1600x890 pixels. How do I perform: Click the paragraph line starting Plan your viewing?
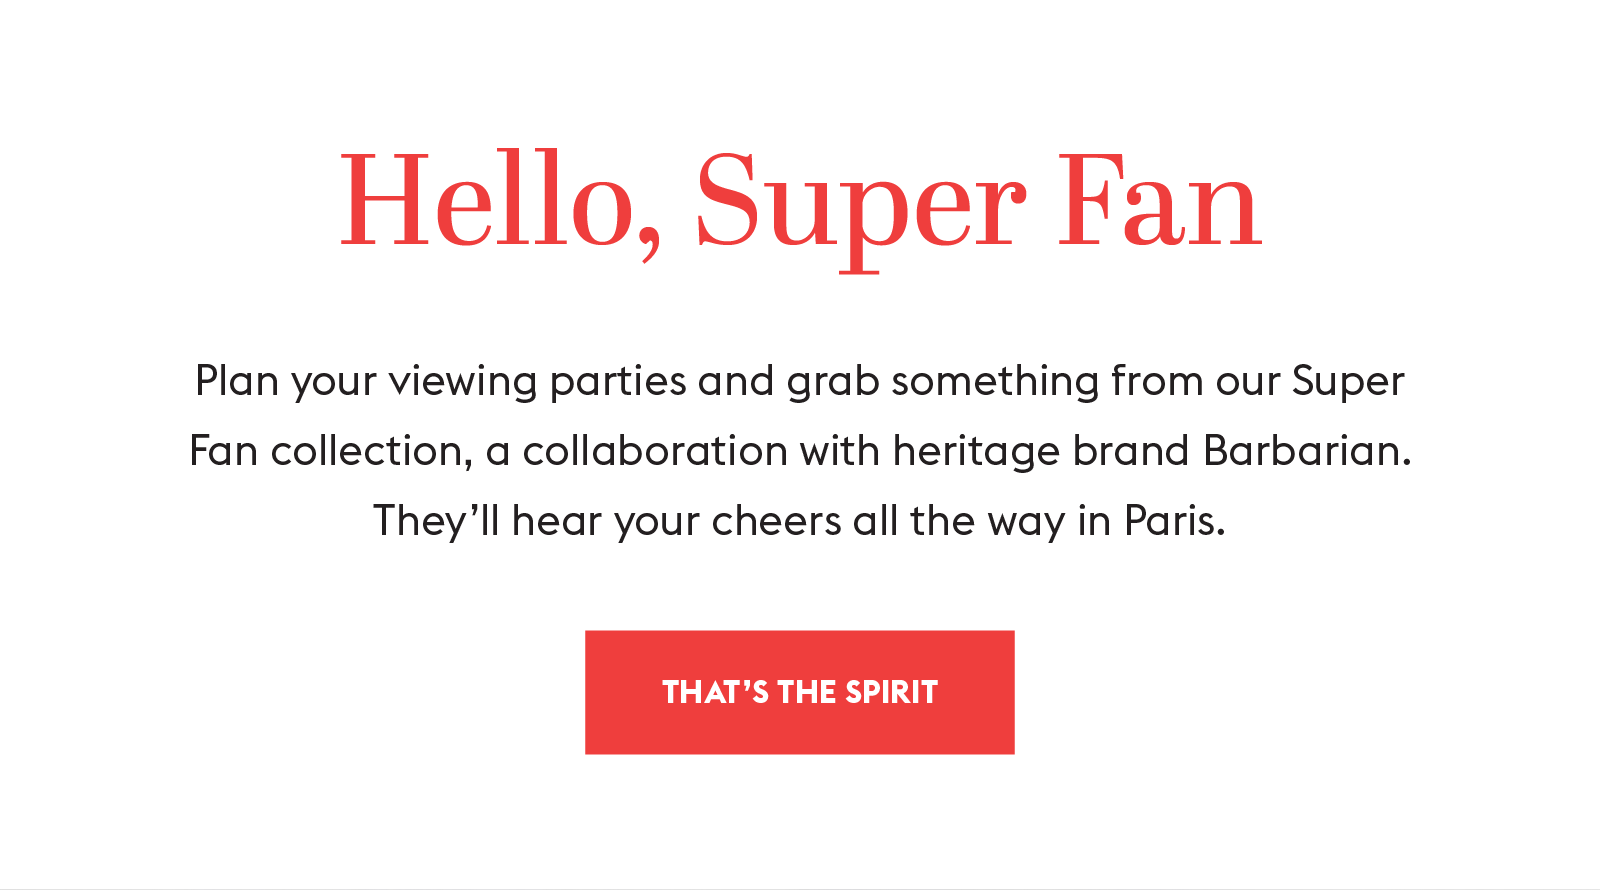(800, 382)
